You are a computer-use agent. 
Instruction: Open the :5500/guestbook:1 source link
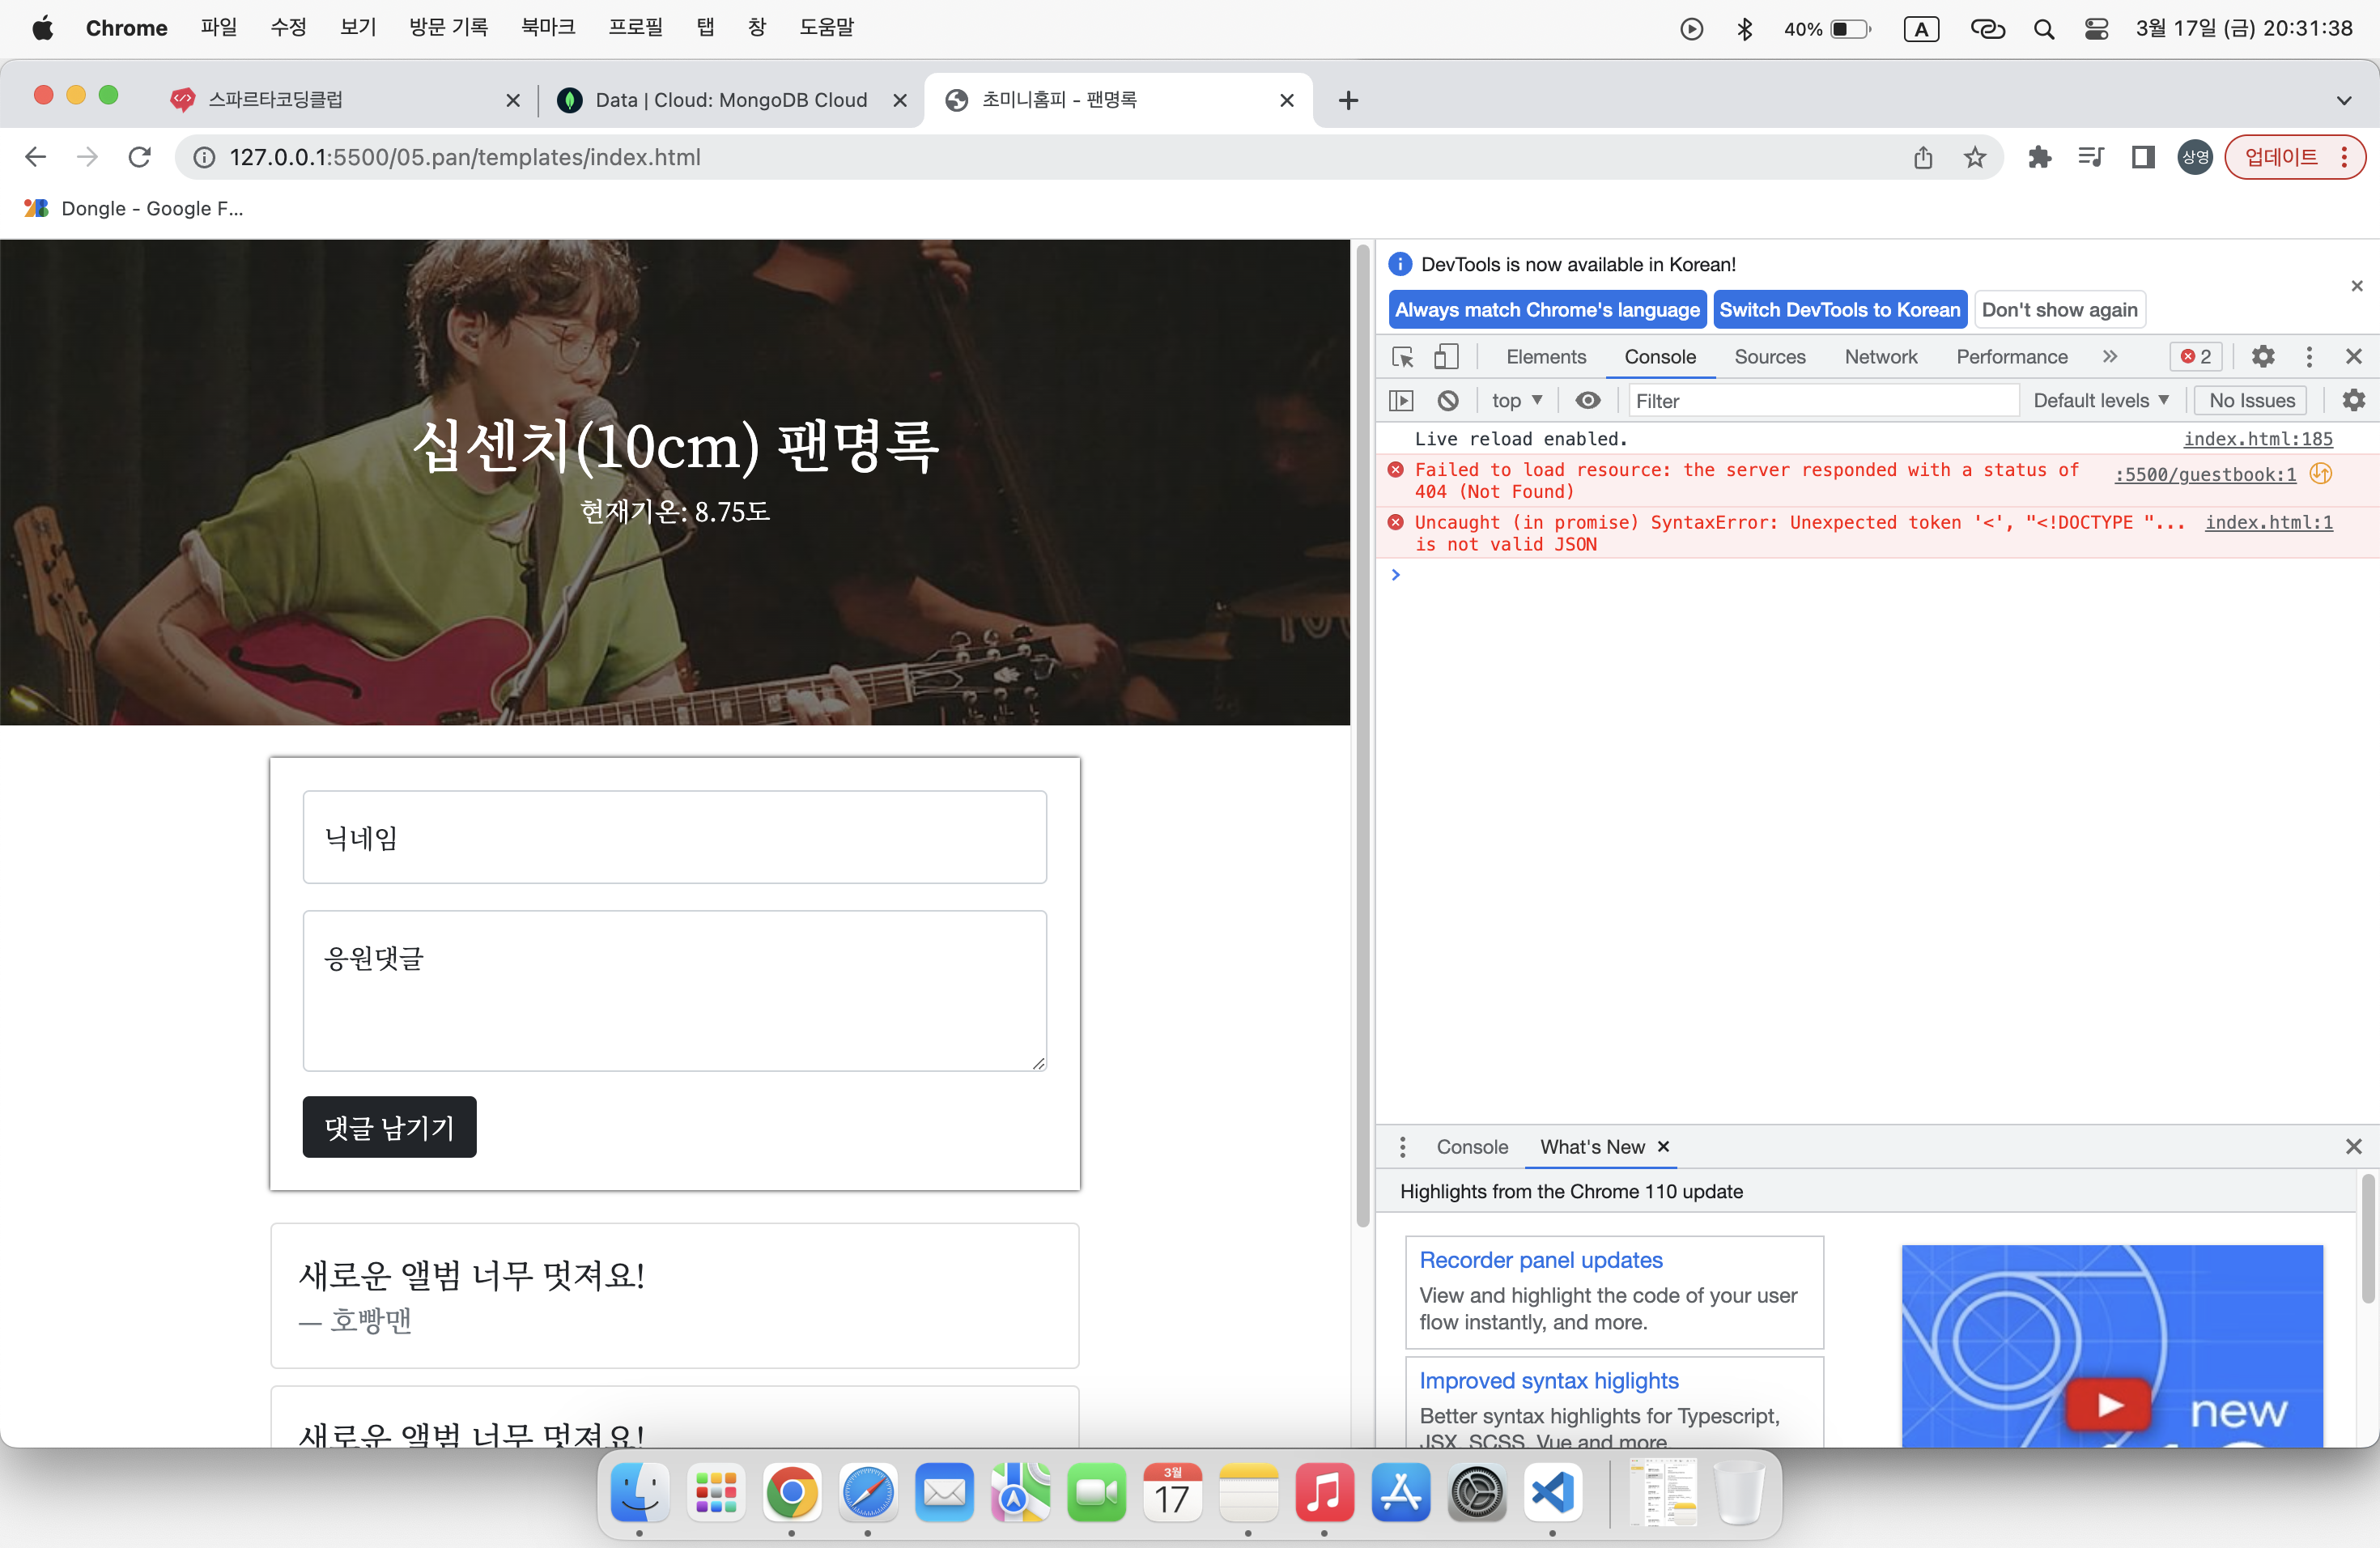[x=2205, y=475]
